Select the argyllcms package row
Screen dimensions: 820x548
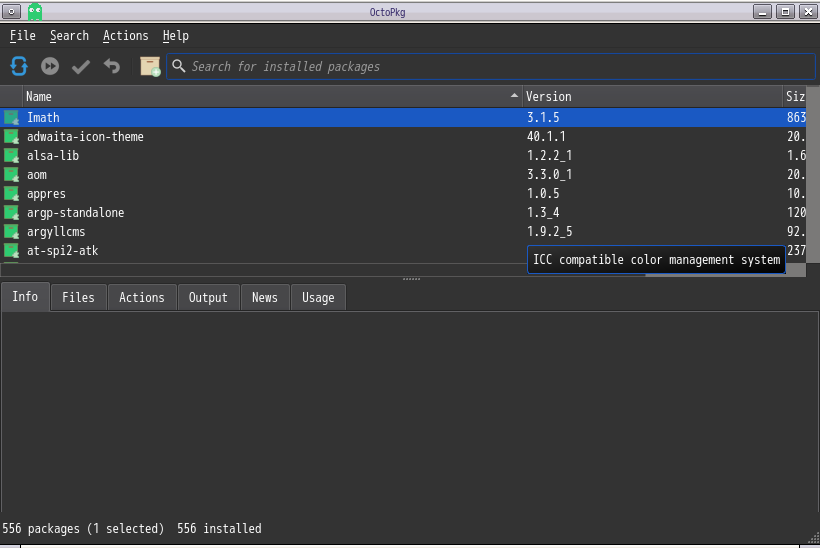pyautogui.click(x=403, y=232)
